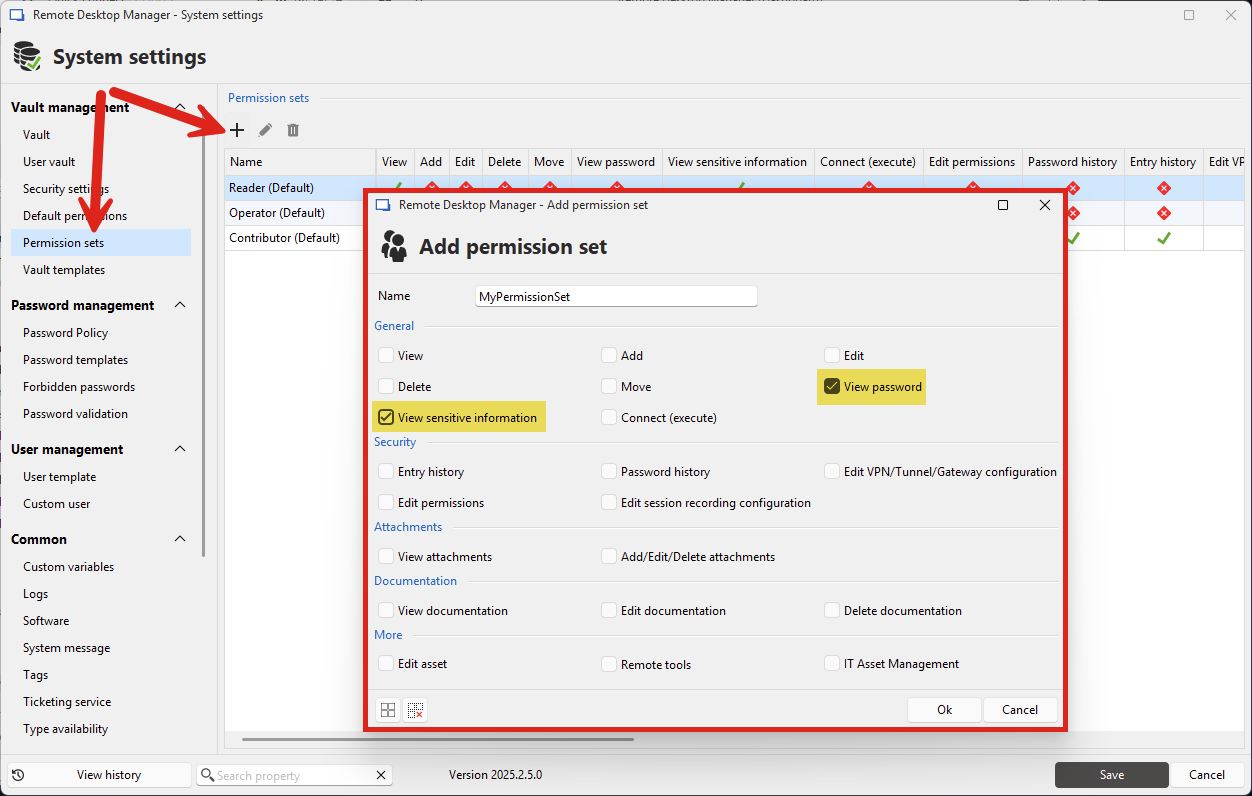Viewport: 1252px width, 796px height.
Task: Click the View history button
Action: [x=99, y=775]
